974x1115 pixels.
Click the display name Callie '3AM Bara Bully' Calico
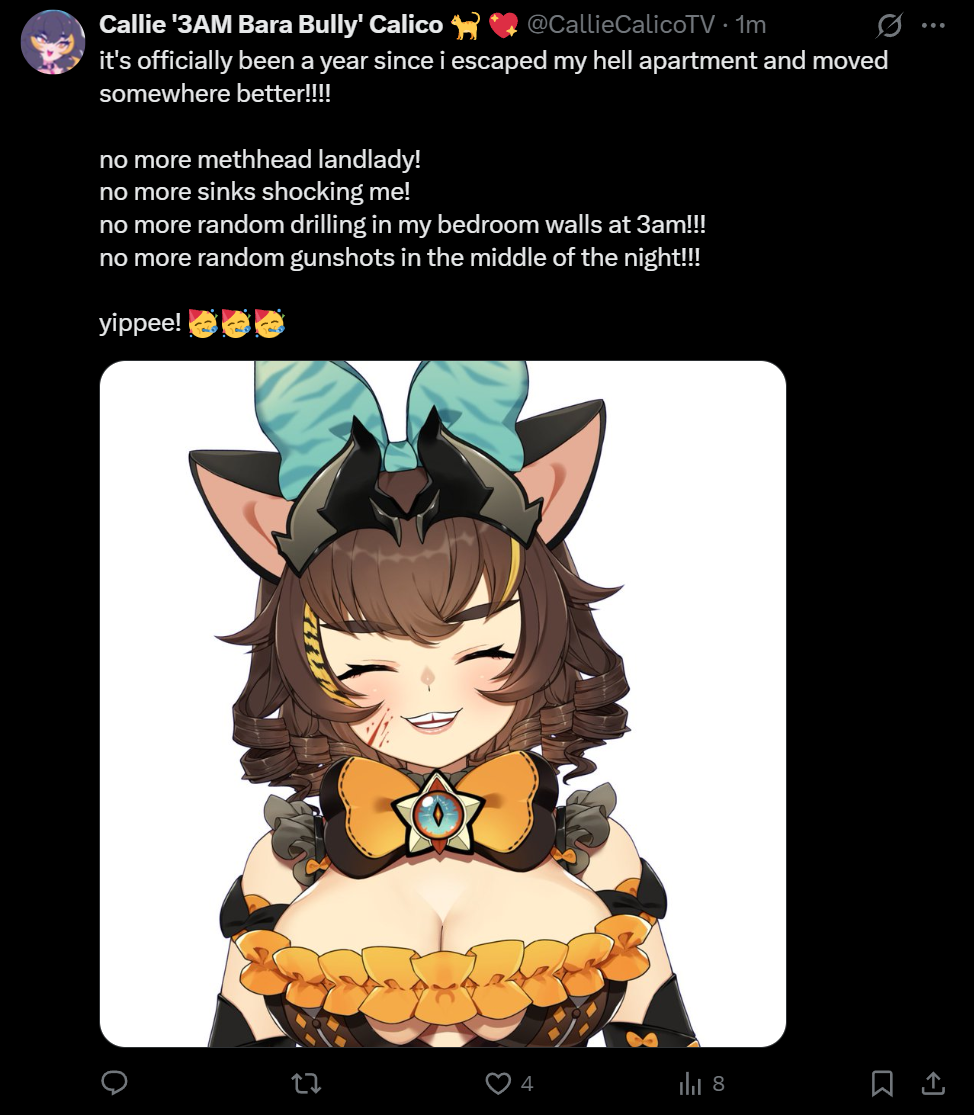click(271, 25)
